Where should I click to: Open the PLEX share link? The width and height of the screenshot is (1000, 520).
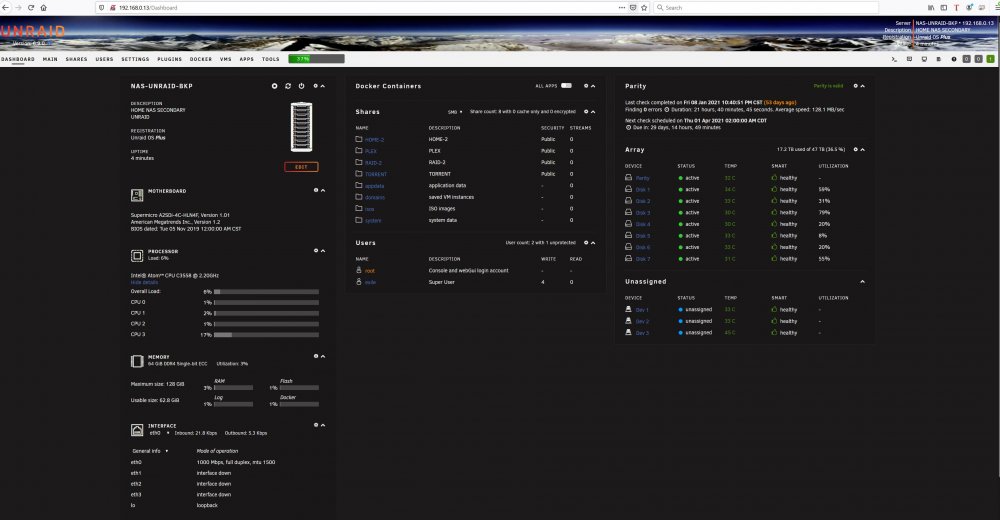tap(371, 151)
